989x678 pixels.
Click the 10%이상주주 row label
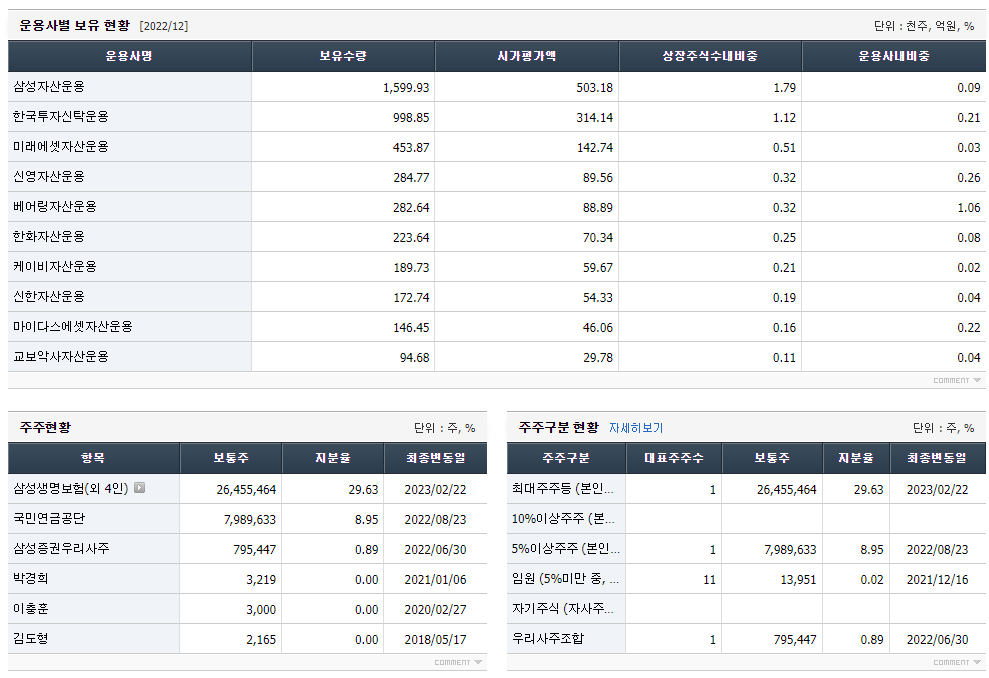click(563, 518)
